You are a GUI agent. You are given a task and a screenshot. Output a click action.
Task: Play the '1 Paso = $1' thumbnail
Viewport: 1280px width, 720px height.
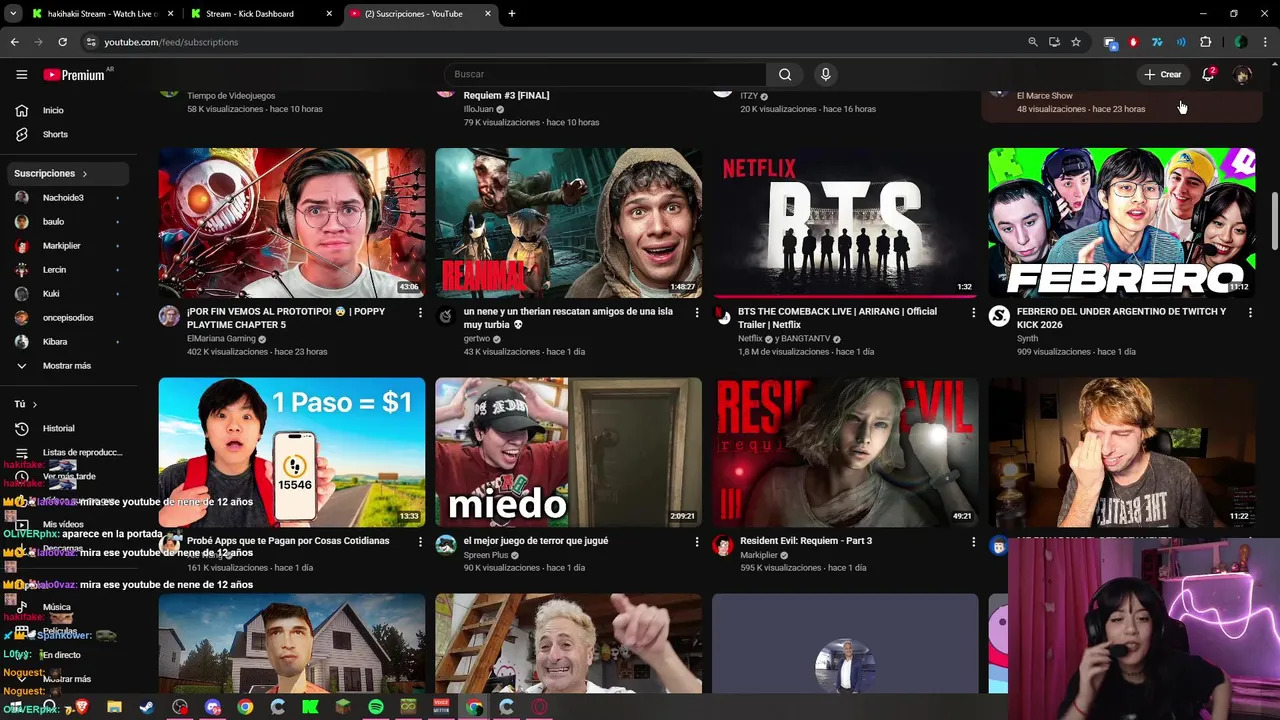pos(291,452)
